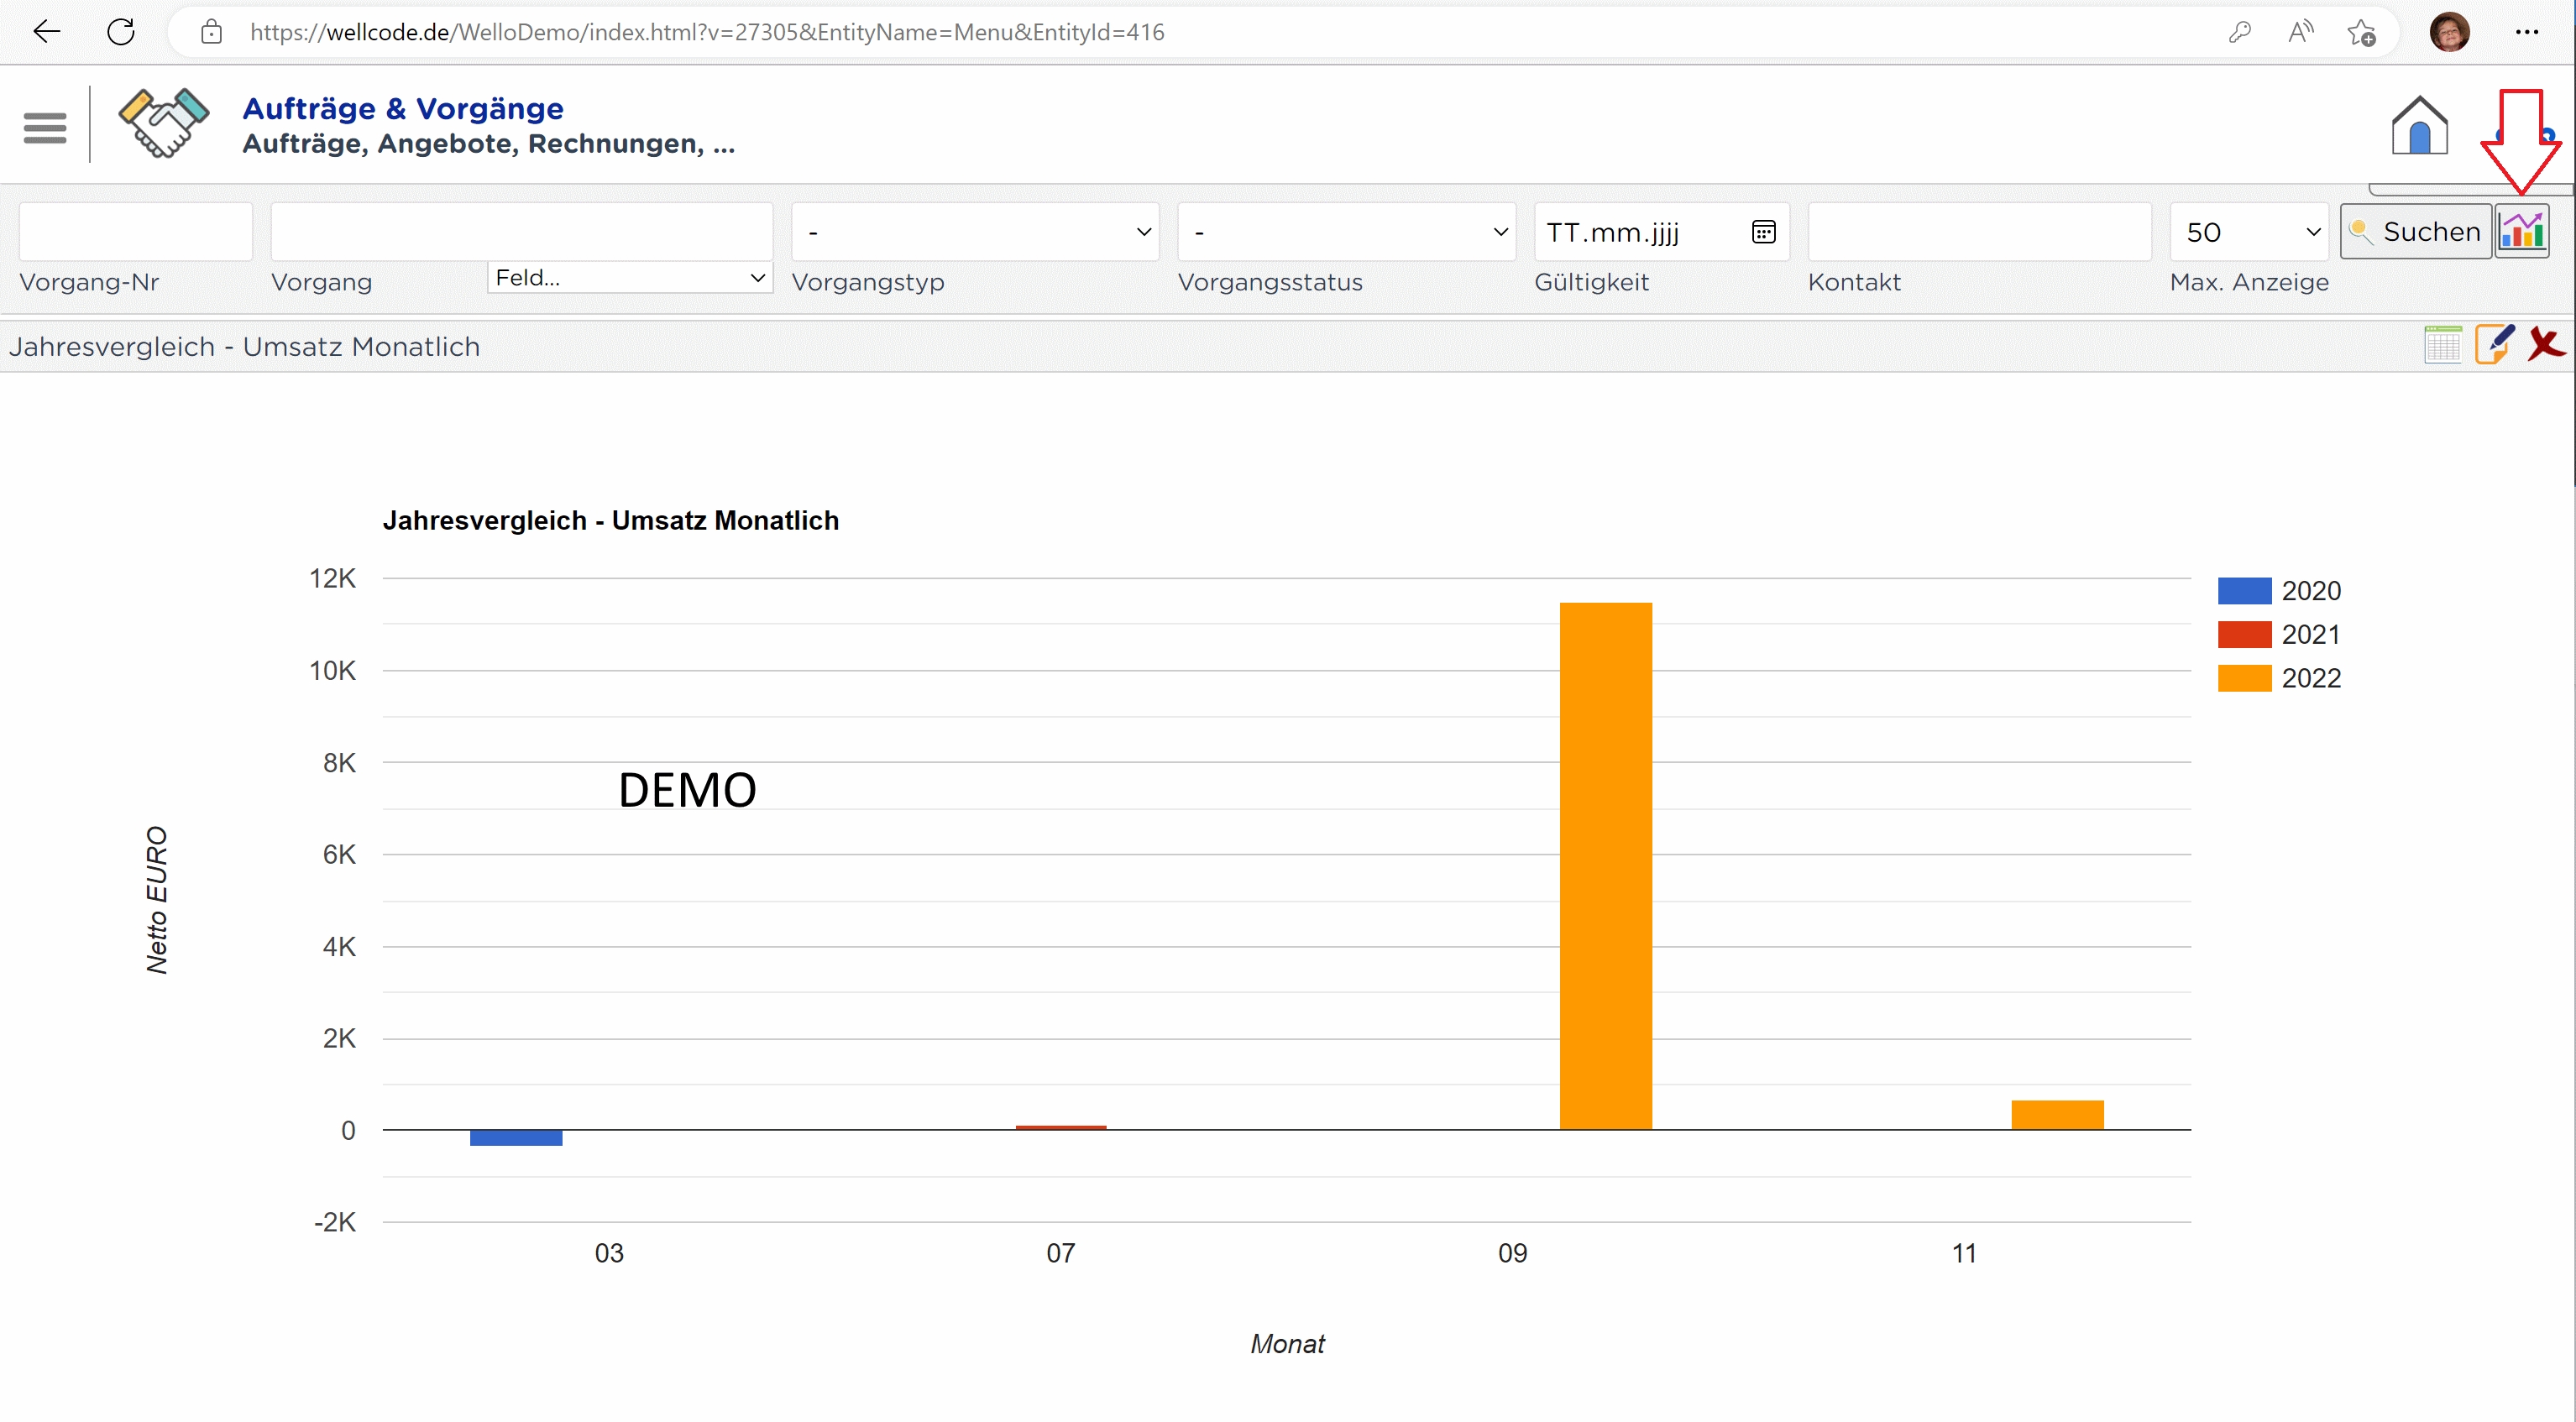Close the chart with the red X

click(2545, 344)
